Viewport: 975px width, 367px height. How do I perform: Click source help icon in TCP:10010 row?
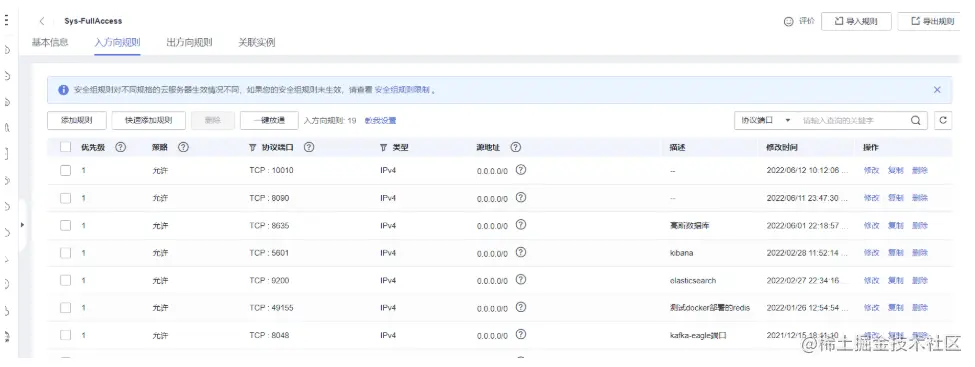click(x=521, y=169)
